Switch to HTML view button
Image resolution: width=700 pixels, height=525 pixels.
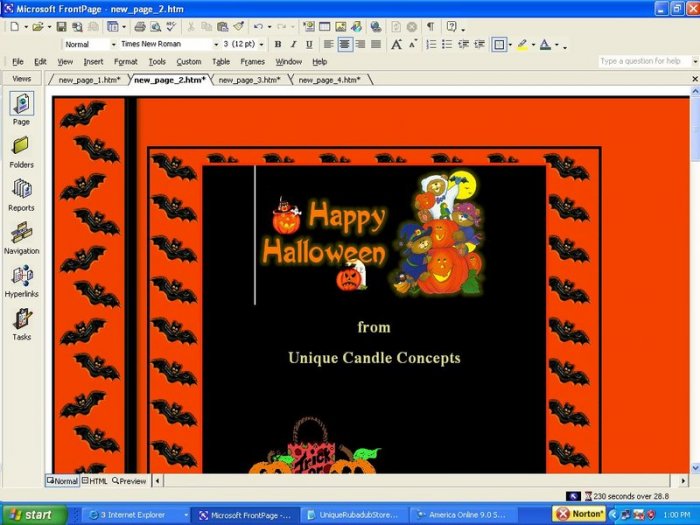pyautogui.click(x=95, y=481)
